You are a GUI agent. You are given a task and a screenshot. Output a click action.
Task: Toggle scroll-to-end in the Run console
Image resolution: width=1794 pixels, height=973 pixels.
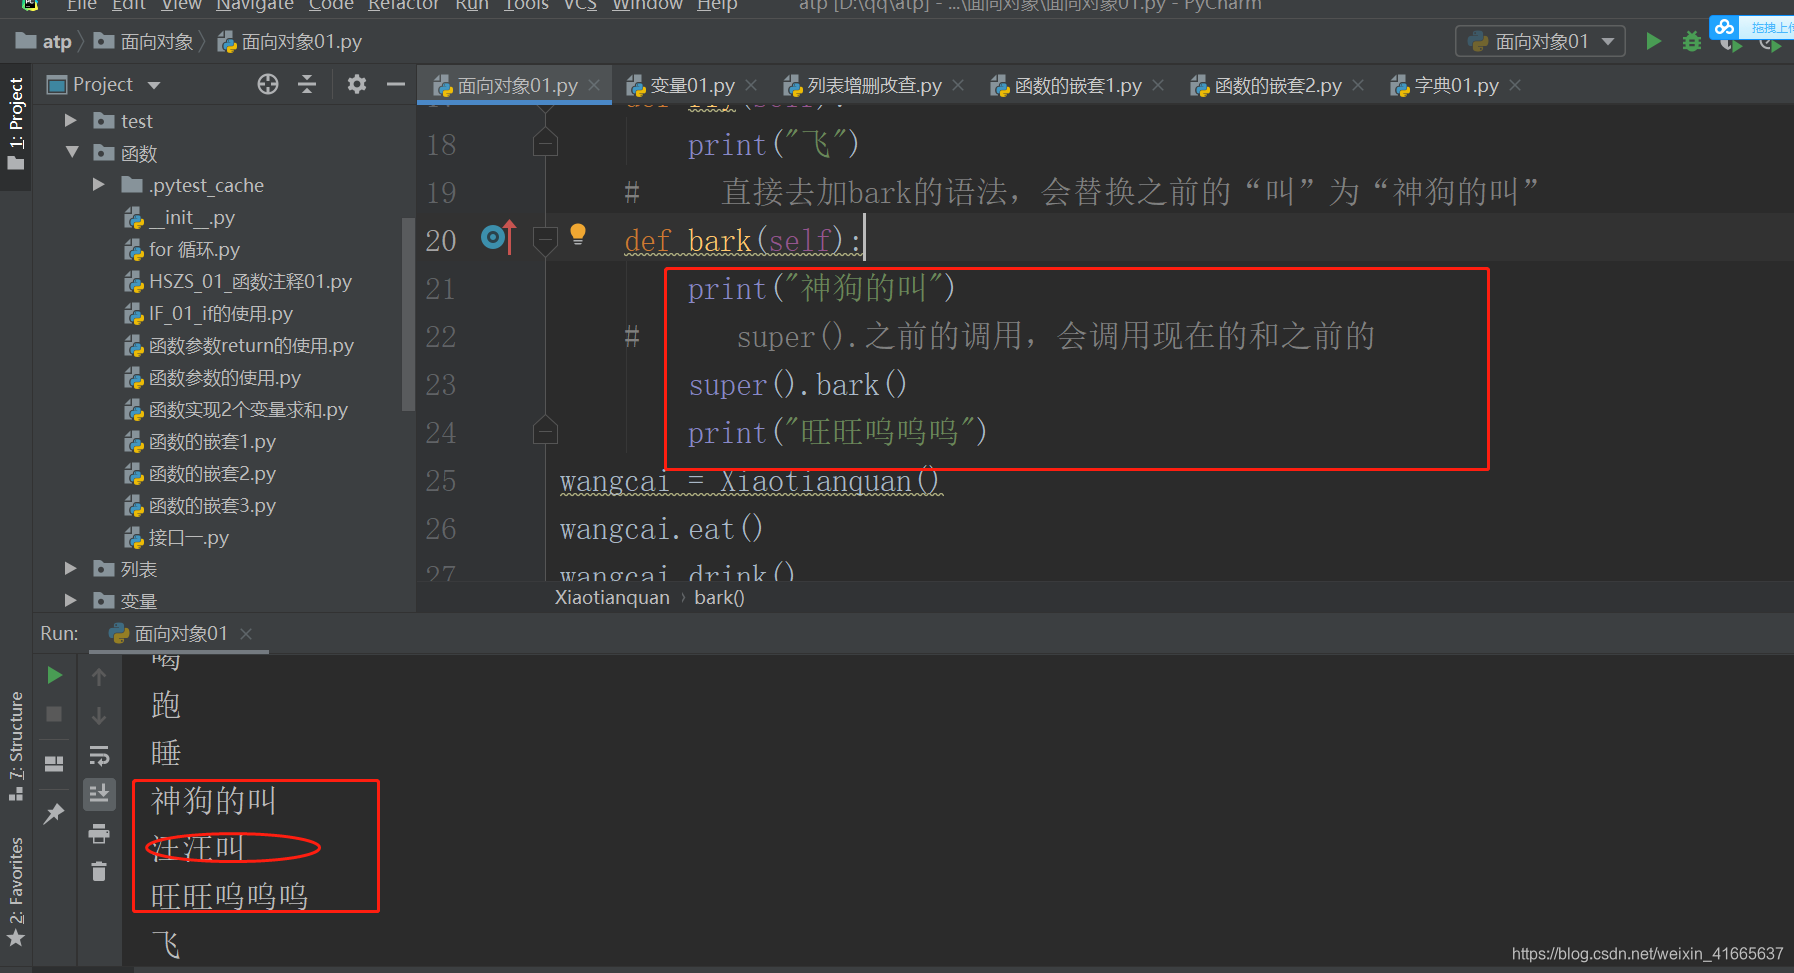pyautogui.click(x=99, y=794)
